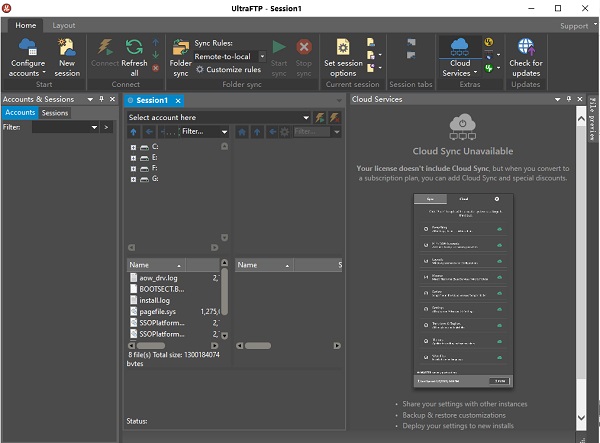
Task: Click the green download arrow in Connect group
Action: pyautogui.click(x=155, y=55)
